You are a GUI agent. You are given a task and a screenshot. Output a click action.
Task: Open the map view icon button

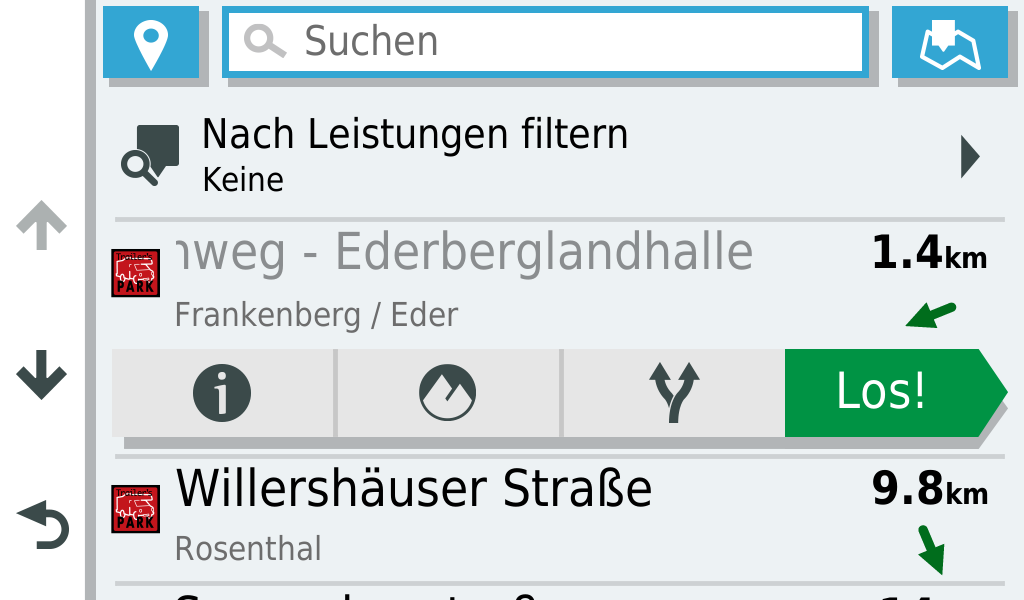pos(949,43)
